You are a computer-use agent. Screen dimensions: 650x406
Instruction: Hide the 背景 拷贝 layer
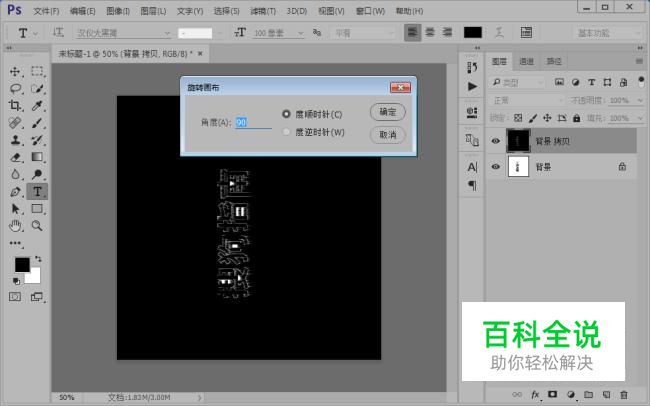pyautogui.click(x=495, y=141)
